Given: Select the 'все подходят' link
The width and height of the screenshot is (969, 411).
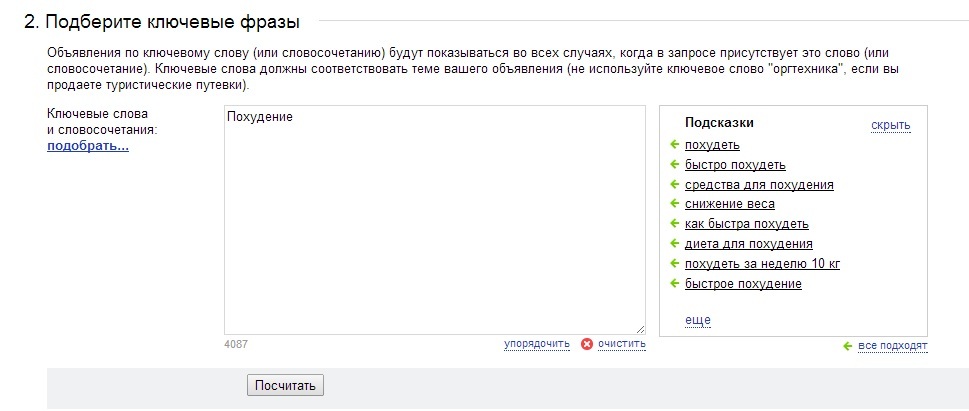Looking at the screenshot, I should click(x=892, y=346).
